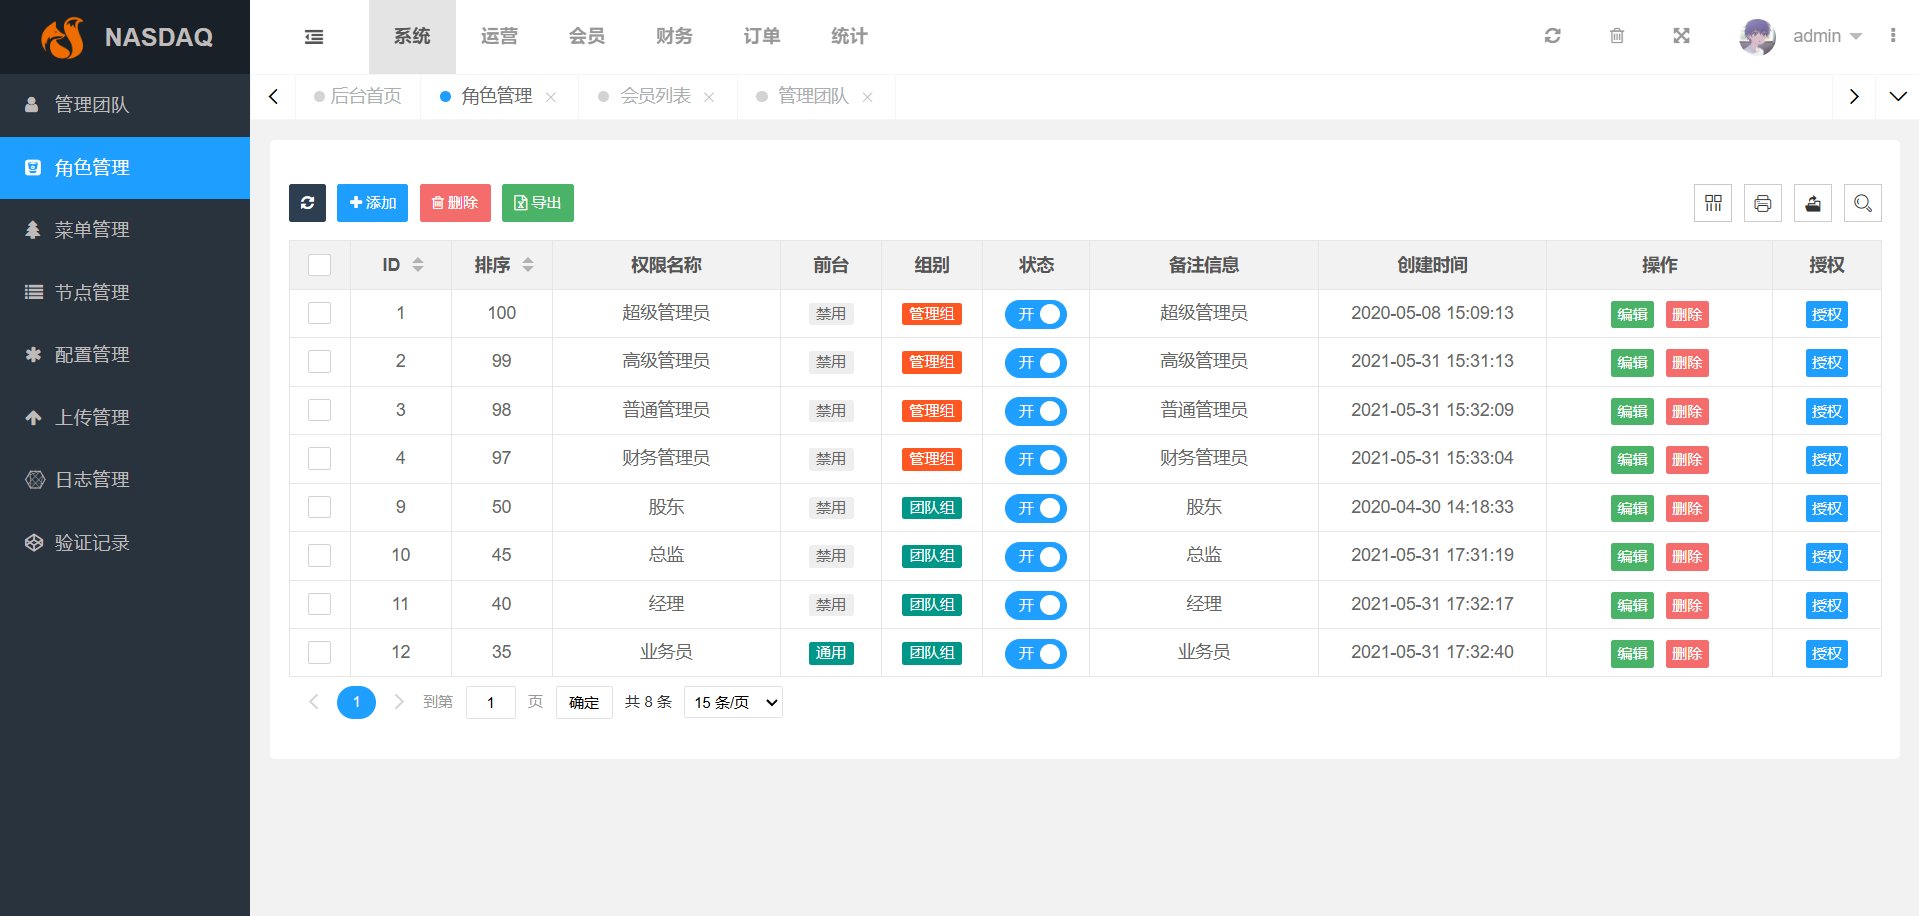Open the 15 条/页 page size dropdown
Viewport: 1919px width, 916px height.
[x=733, y=702]
